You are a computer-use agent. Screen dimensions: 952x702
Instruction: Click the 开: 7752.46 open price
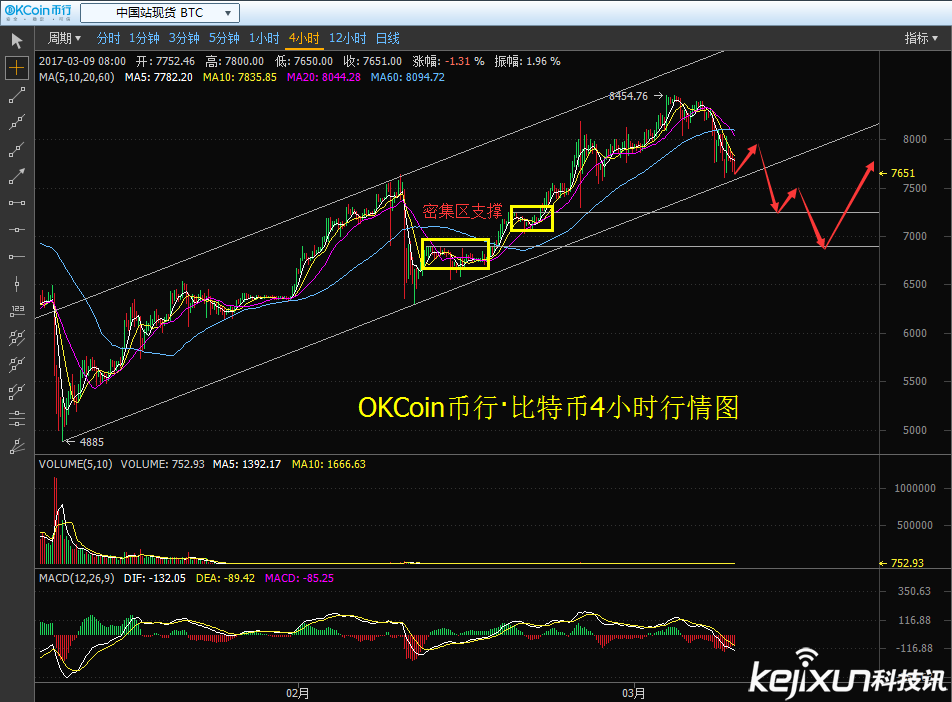coord(165,61)
